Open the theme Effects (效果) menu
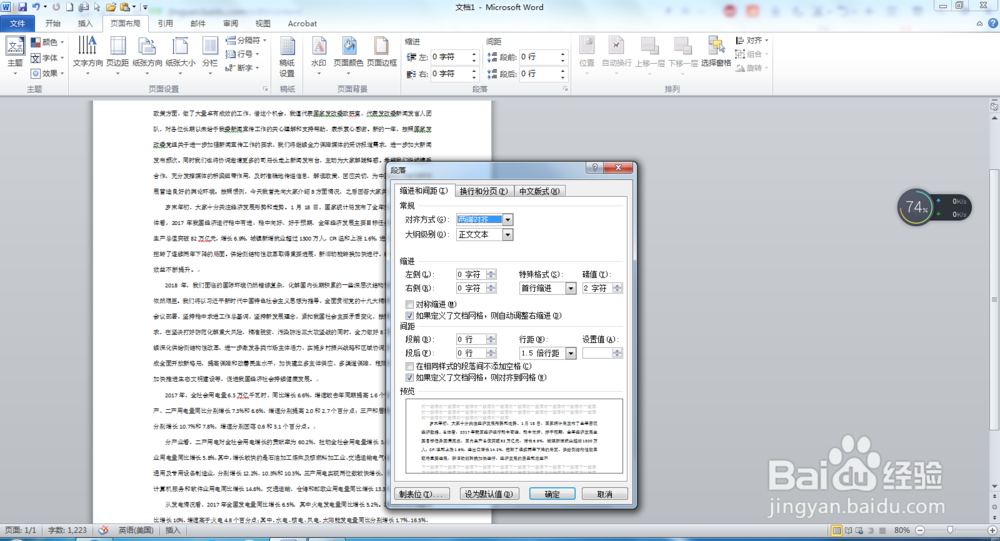This screenshot has width=1000, height=541. point(48,73)
